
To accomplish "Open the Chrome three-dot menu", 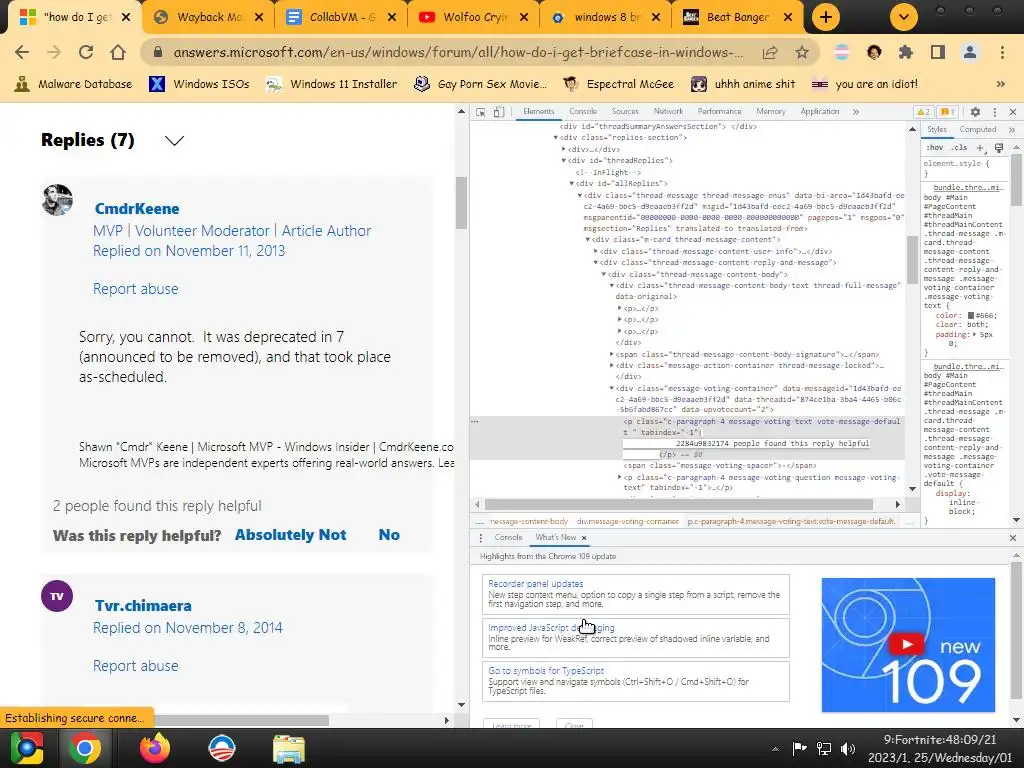I will [1002, 52].
